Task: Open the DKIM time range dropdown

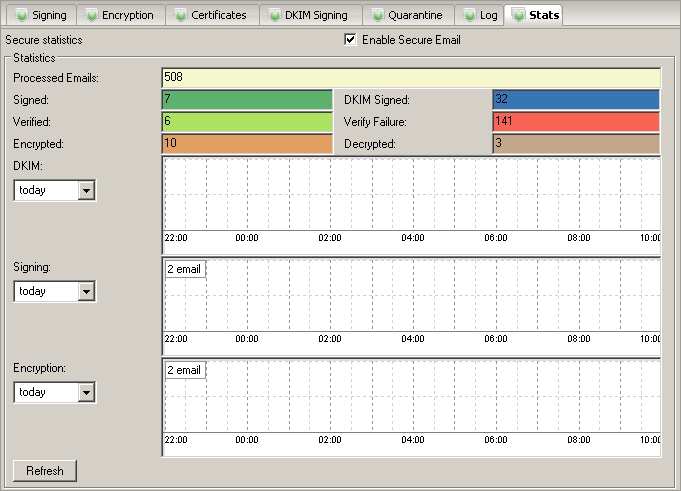Action: (x=86, y=190)
